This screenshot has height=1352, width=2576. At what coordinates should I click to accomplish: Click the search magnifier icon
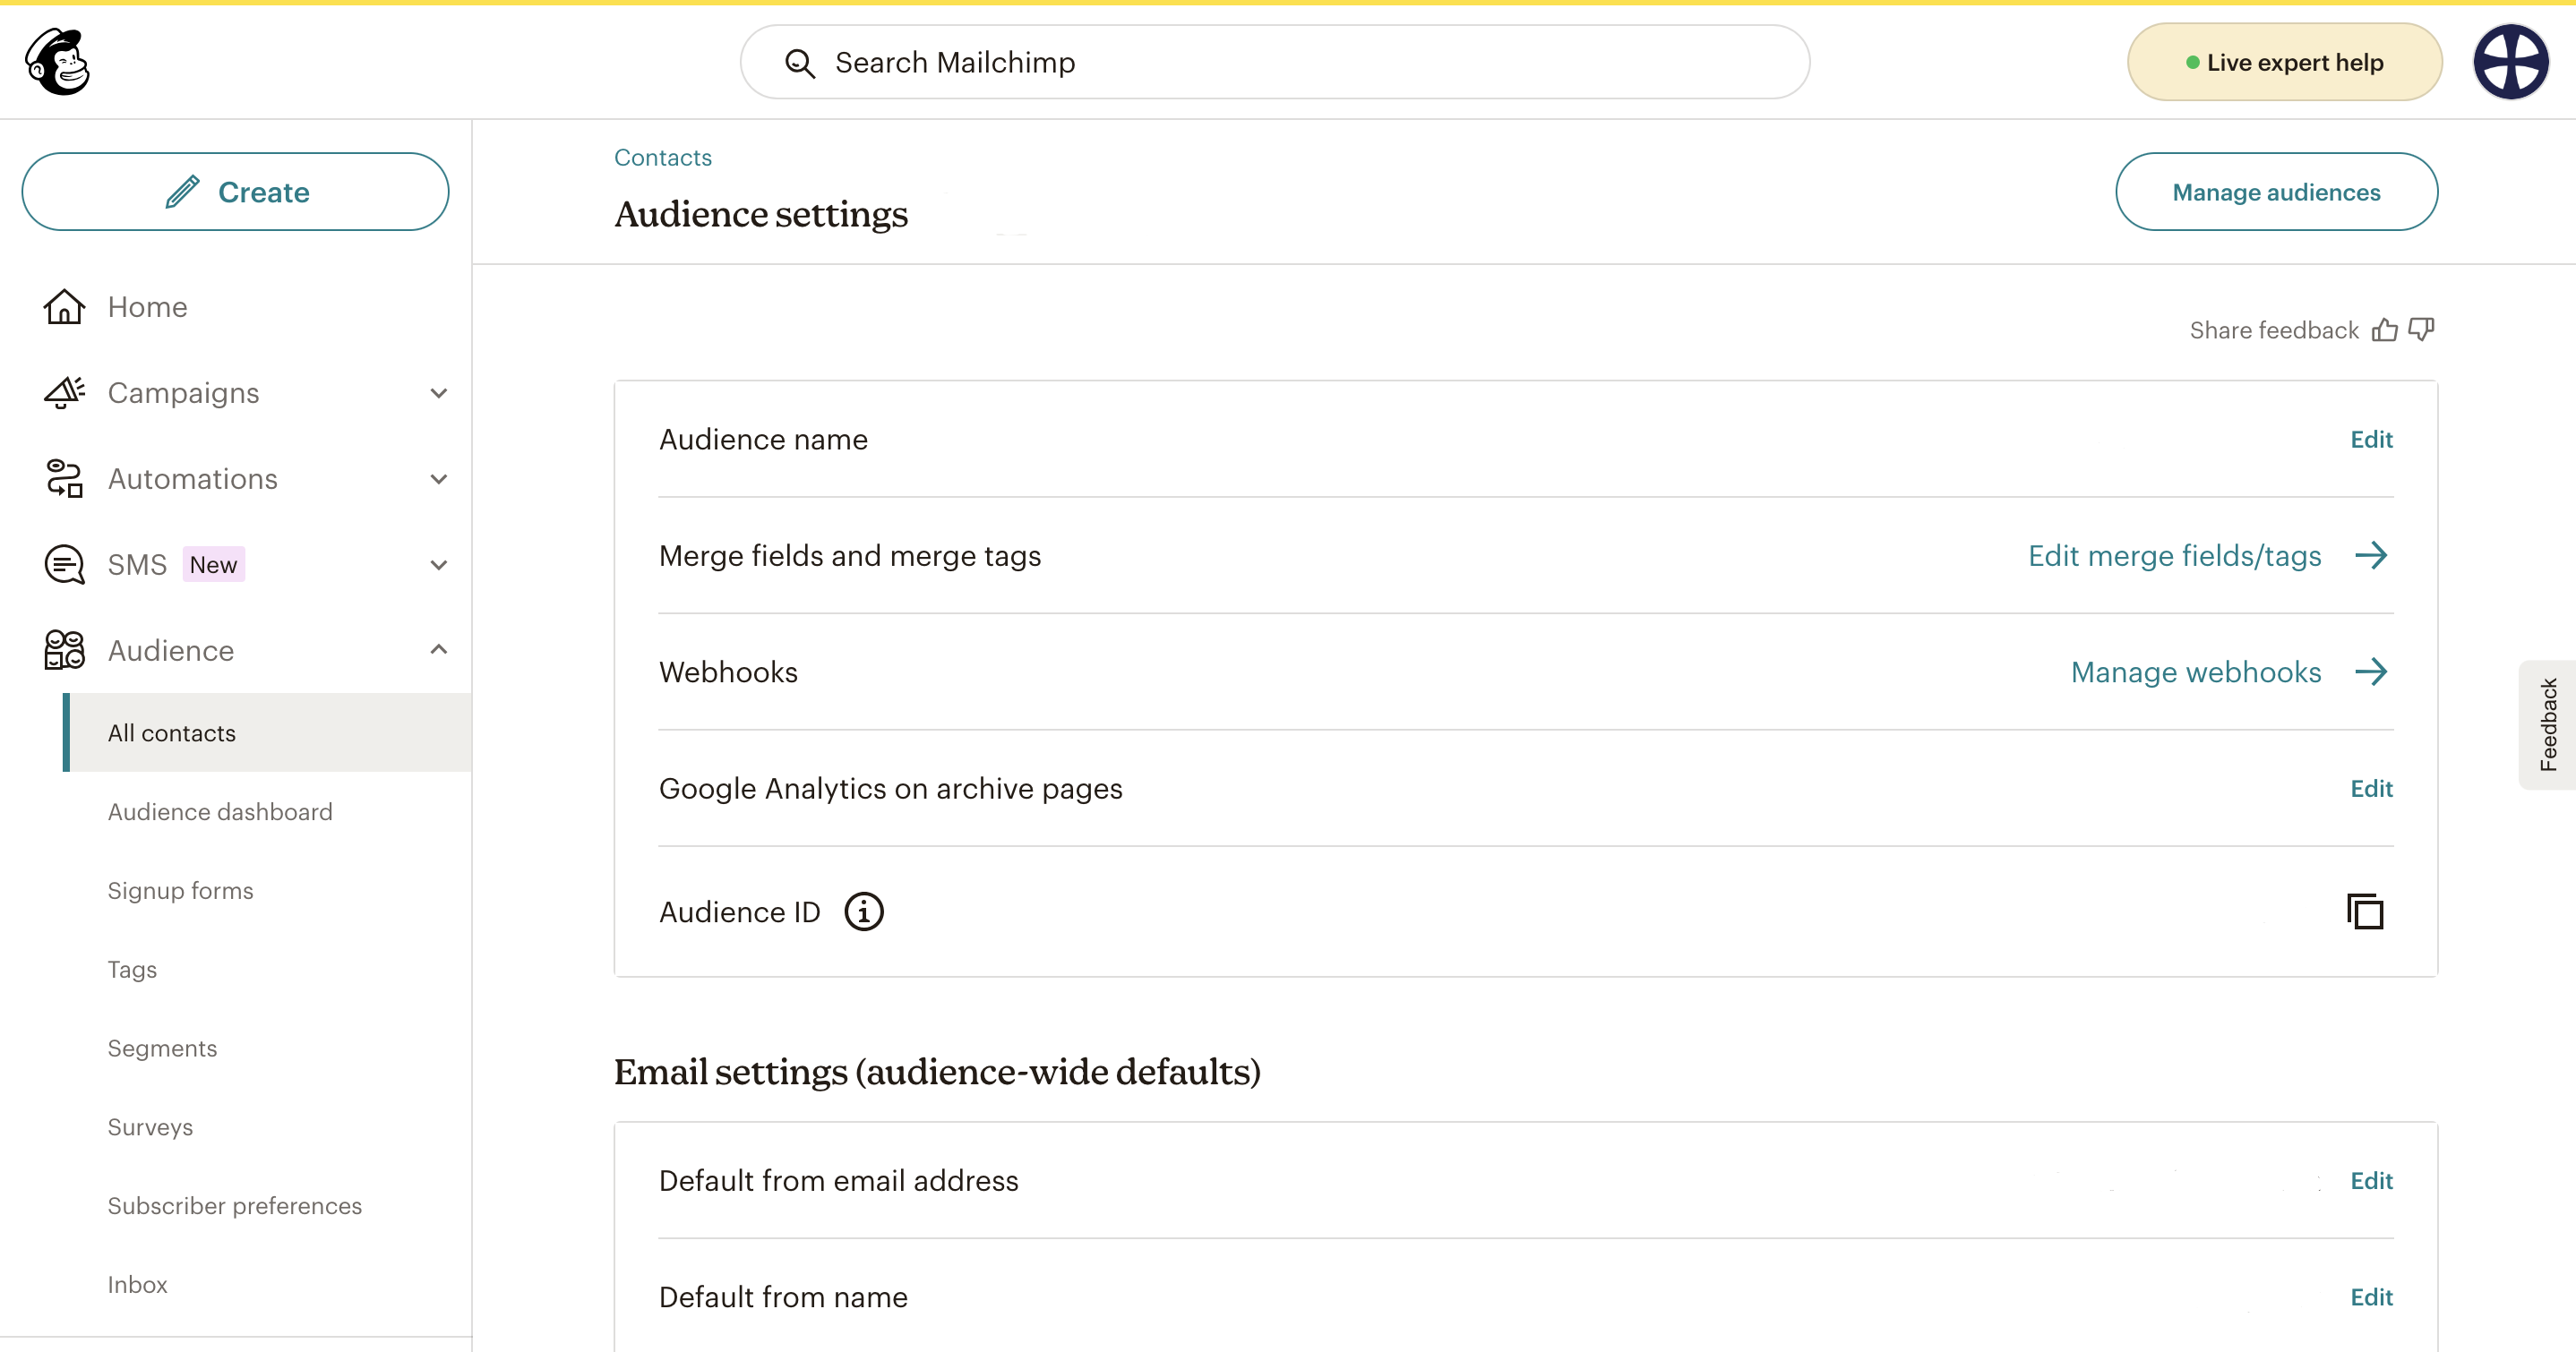(800, 63)
